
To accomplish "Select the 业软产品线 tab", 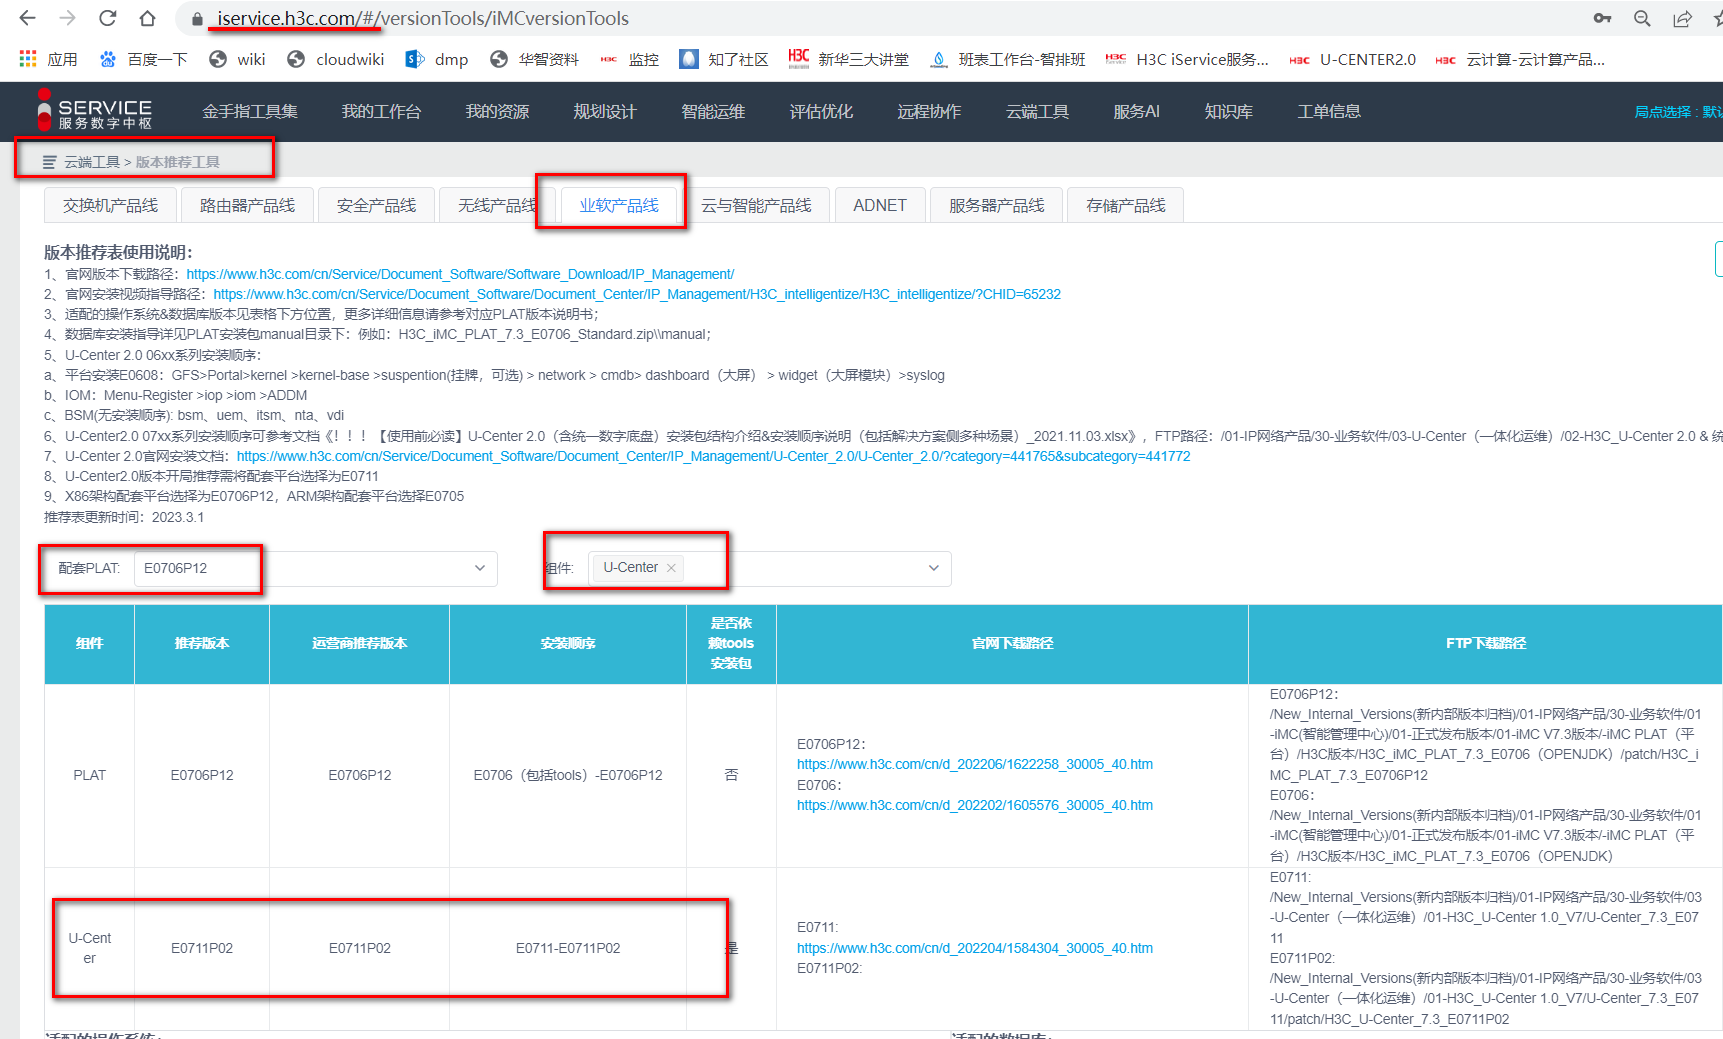I will pyautogui.click(x=619, y=205).
